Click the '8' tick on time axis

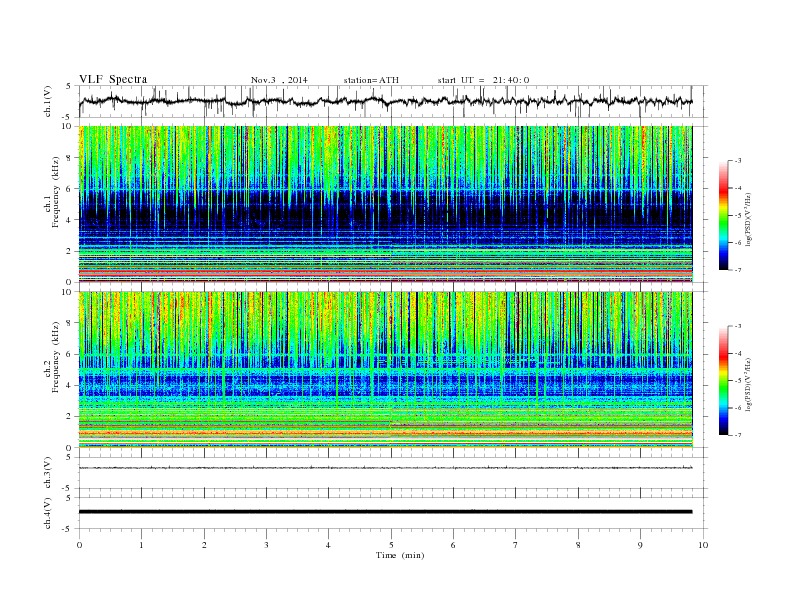click(x=578, y=545)
